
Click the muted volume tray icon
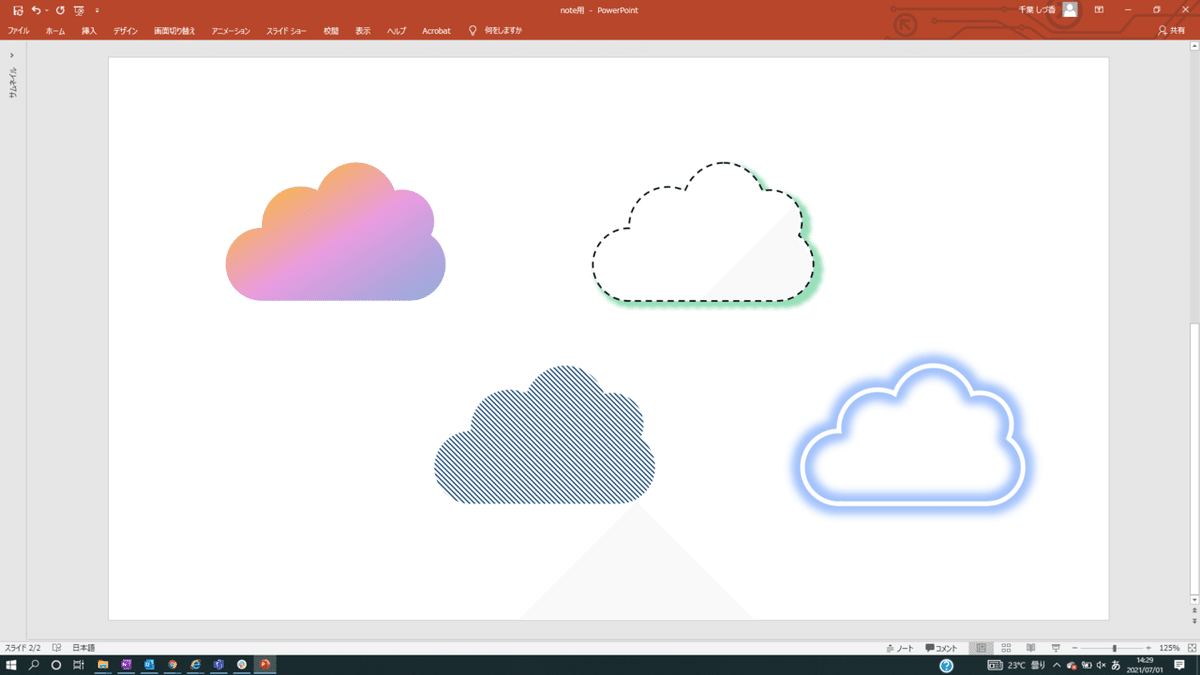pos(1100,665)
